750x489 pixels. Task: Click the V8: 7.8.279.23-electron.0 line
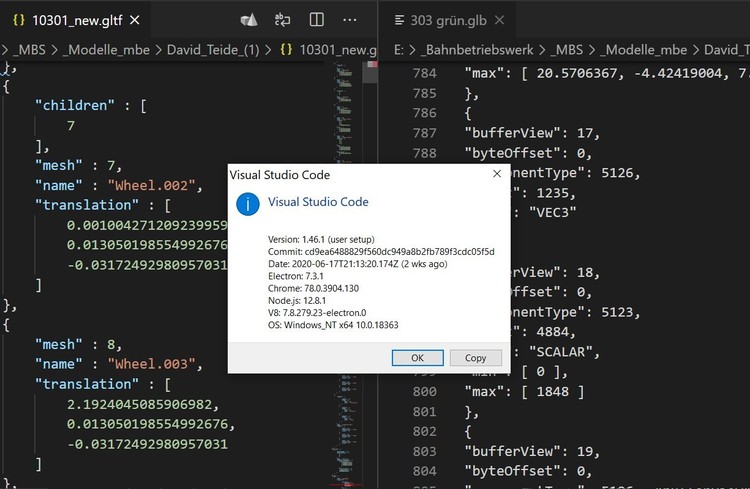(x=317, y=312)
